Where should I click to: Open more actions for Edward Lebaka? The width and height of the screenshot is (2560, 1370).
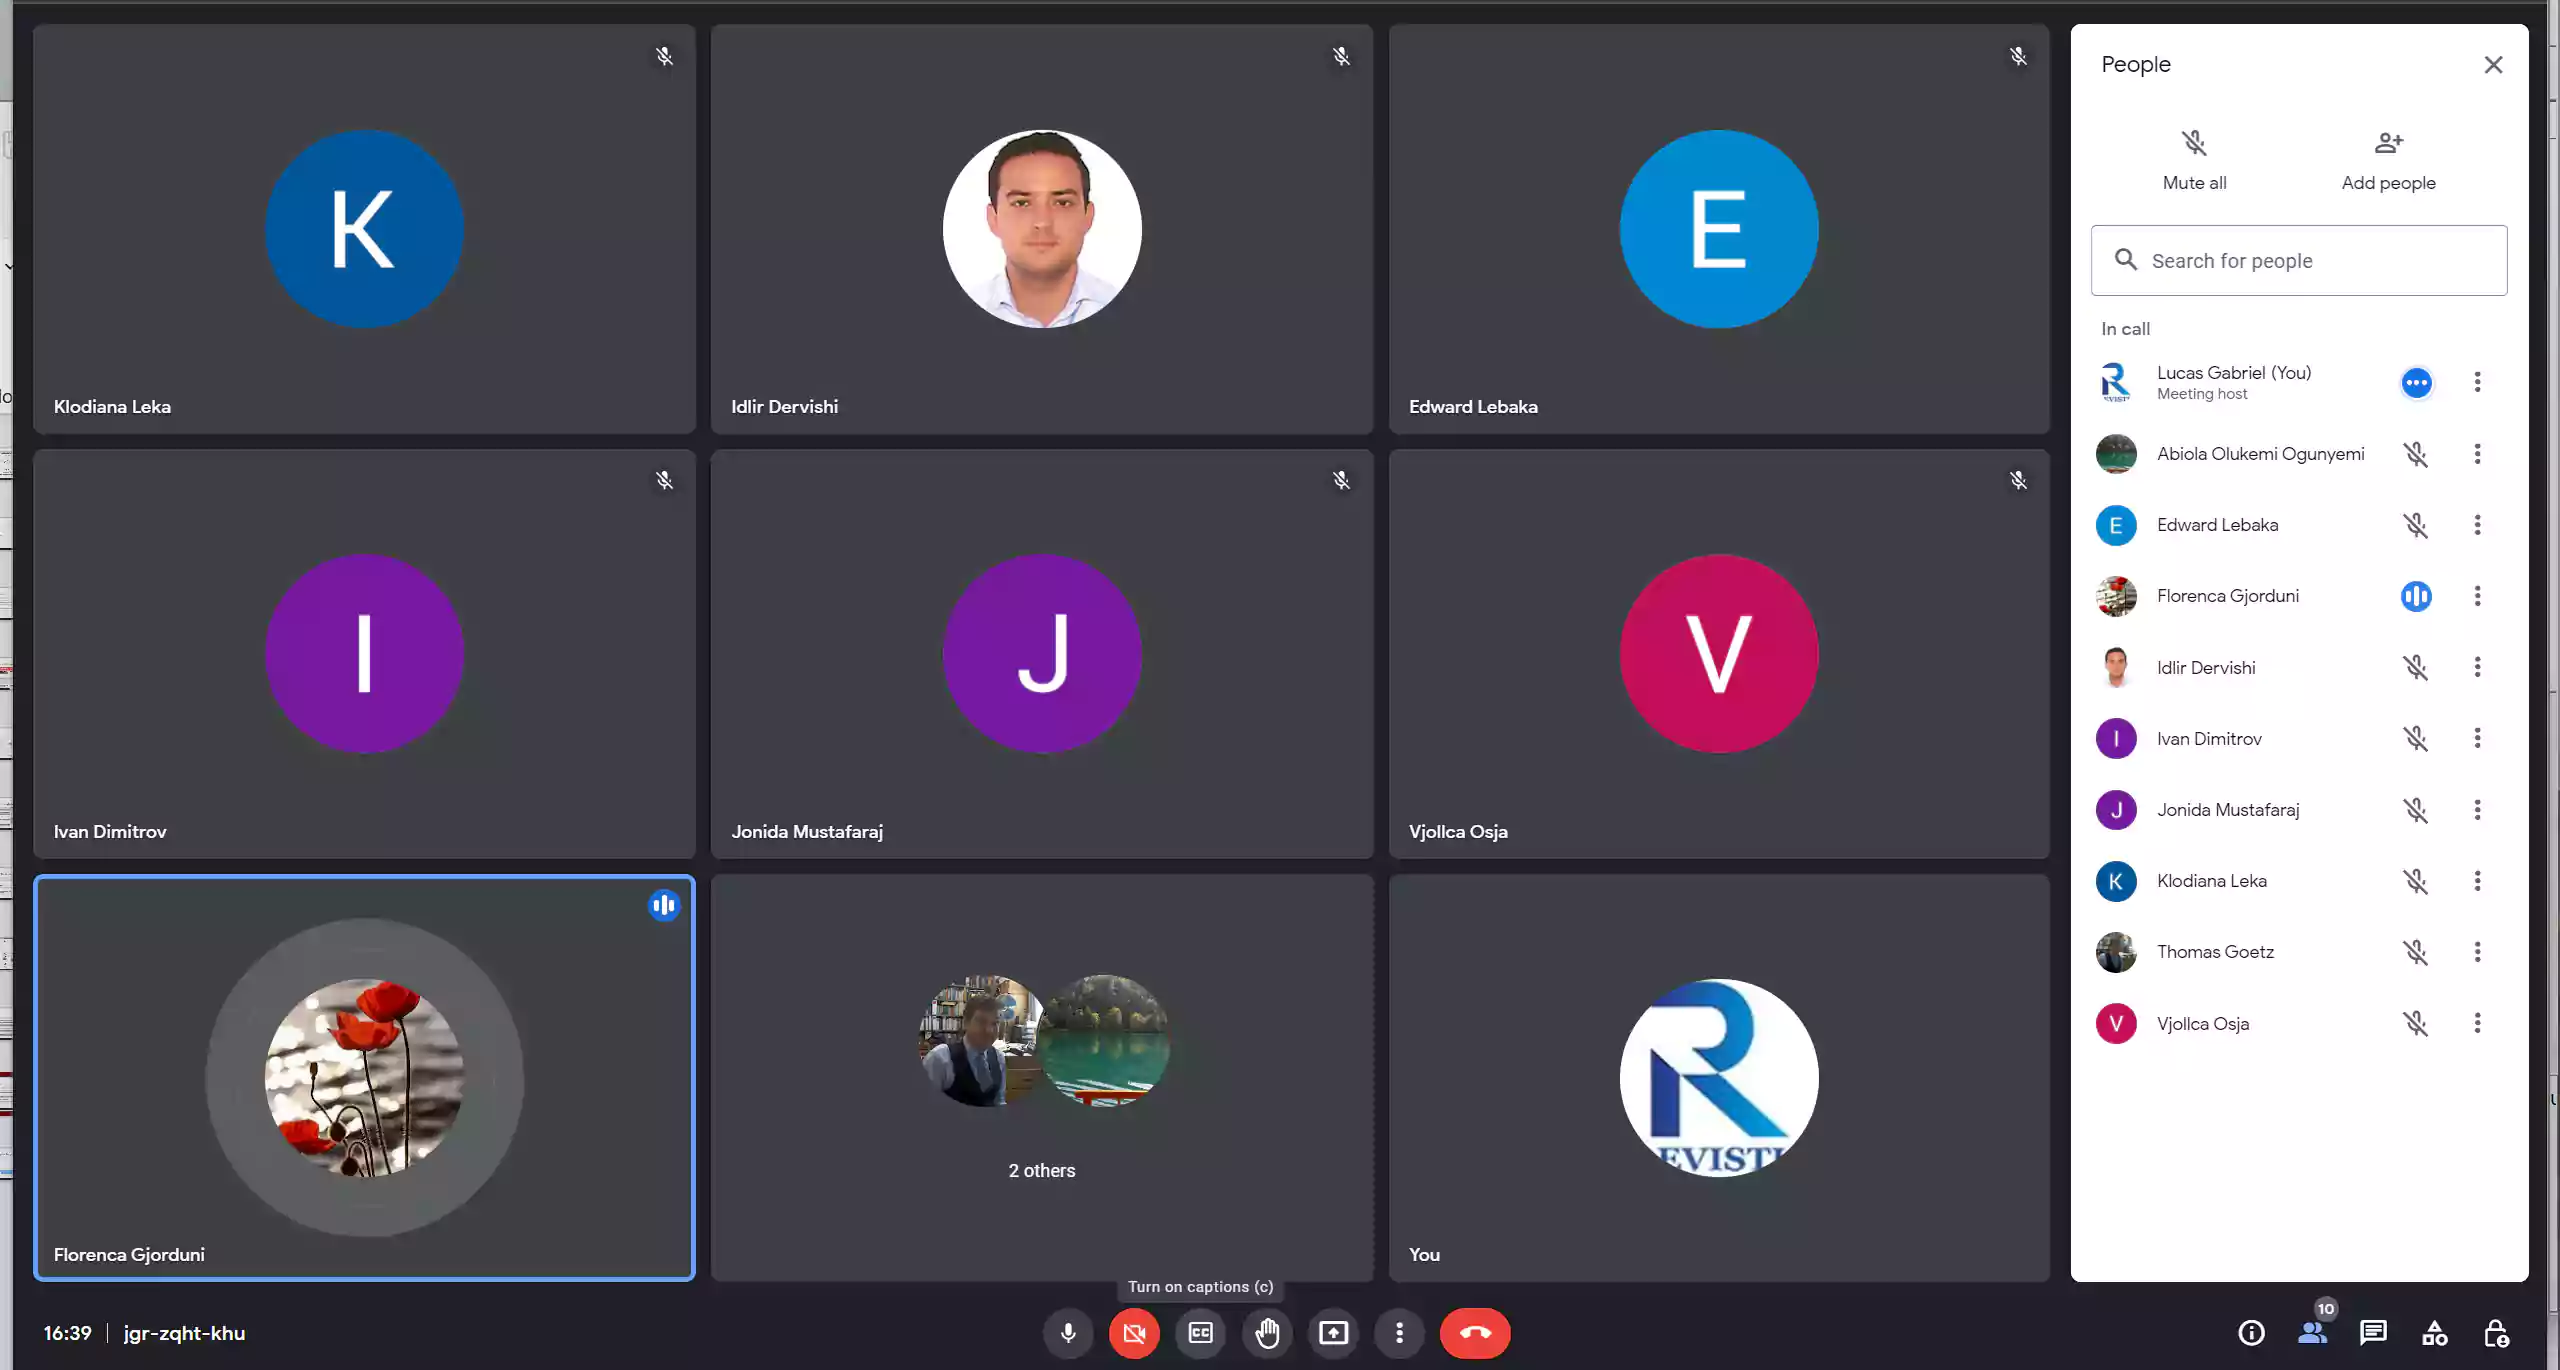[x=2477, y=525]
